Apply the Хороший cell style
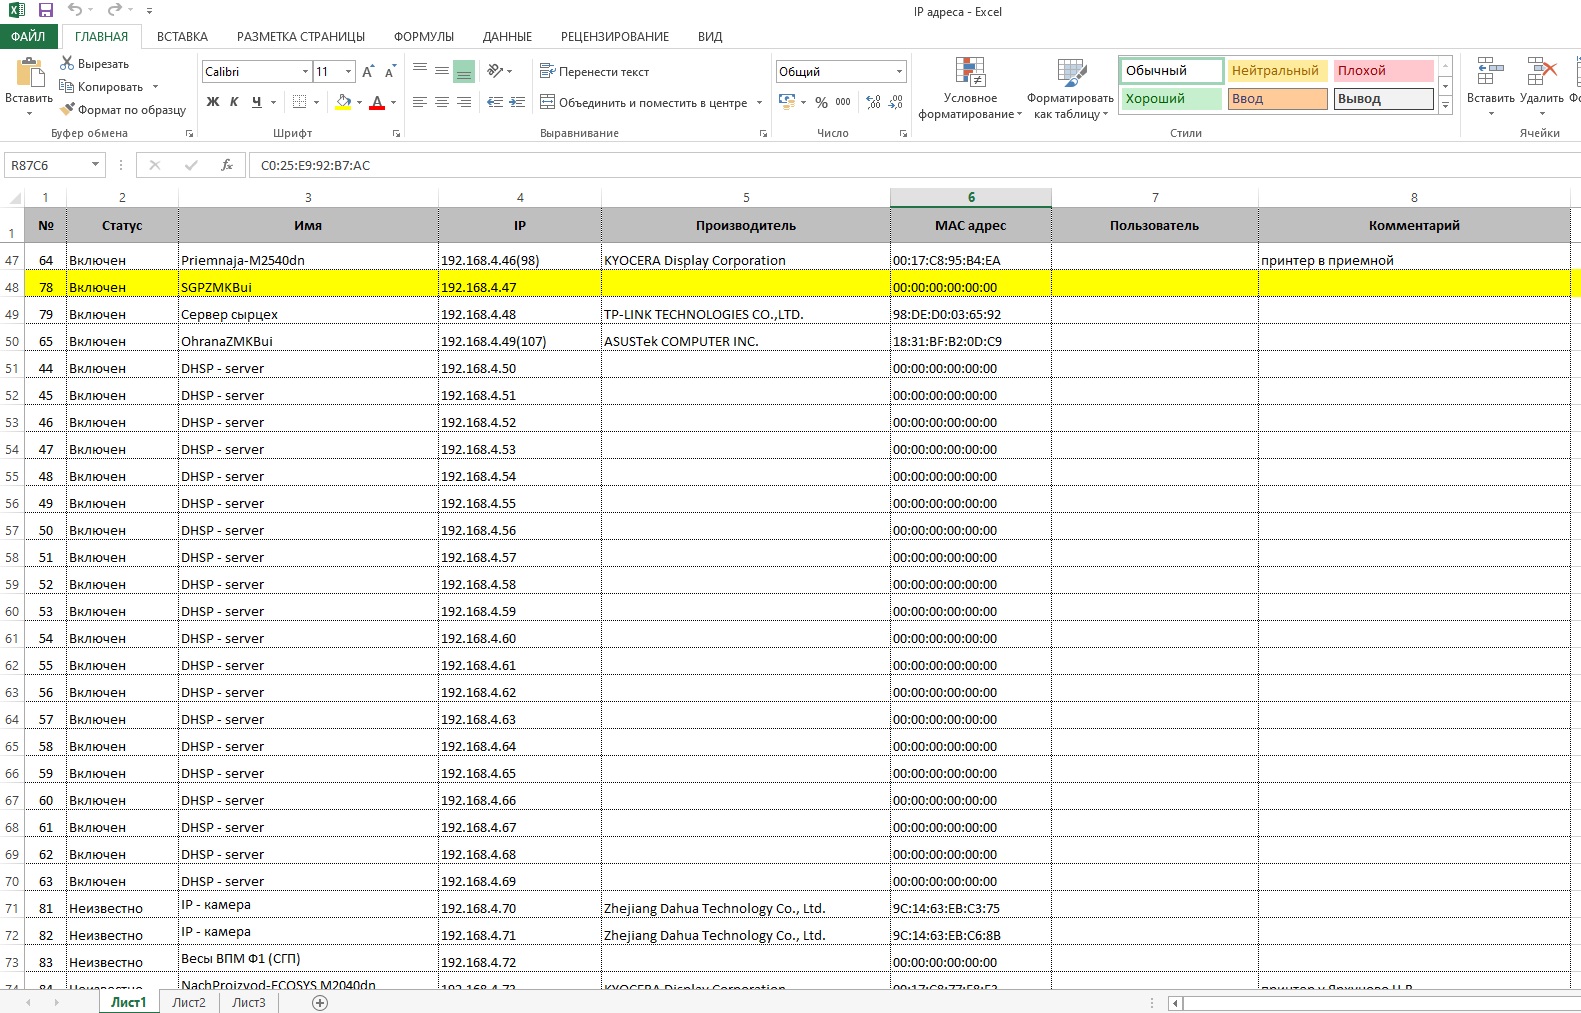 click(1171, 98)
